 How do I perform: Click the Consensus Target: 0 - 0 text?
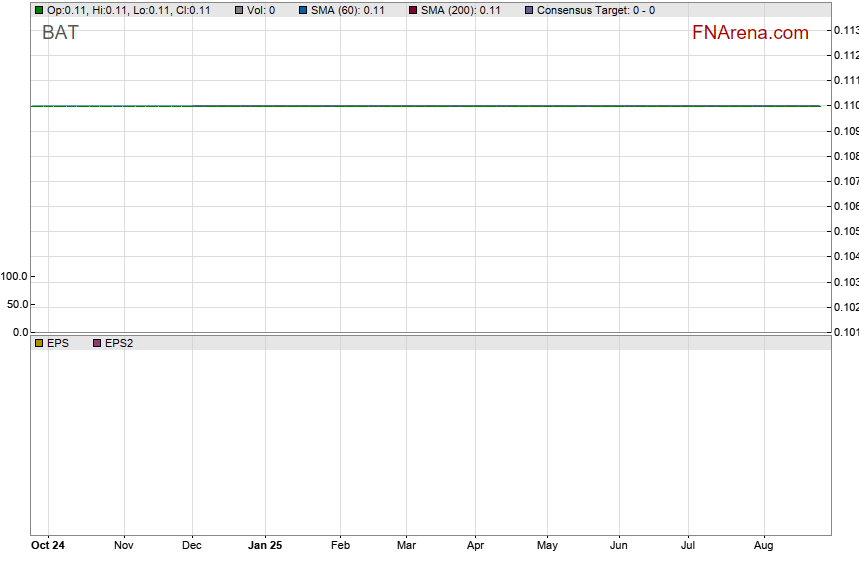pyautogui.click(x=596, y=10)
